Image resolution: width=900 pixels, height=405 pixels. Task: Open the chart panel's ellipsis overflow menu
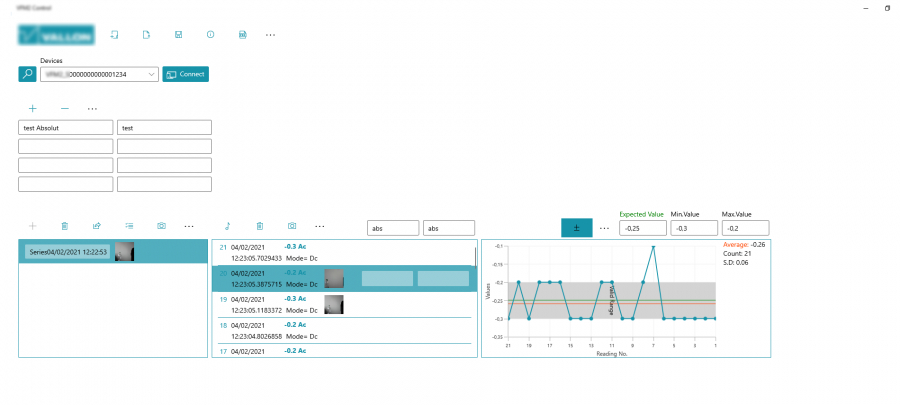click(x=604, y=228)
